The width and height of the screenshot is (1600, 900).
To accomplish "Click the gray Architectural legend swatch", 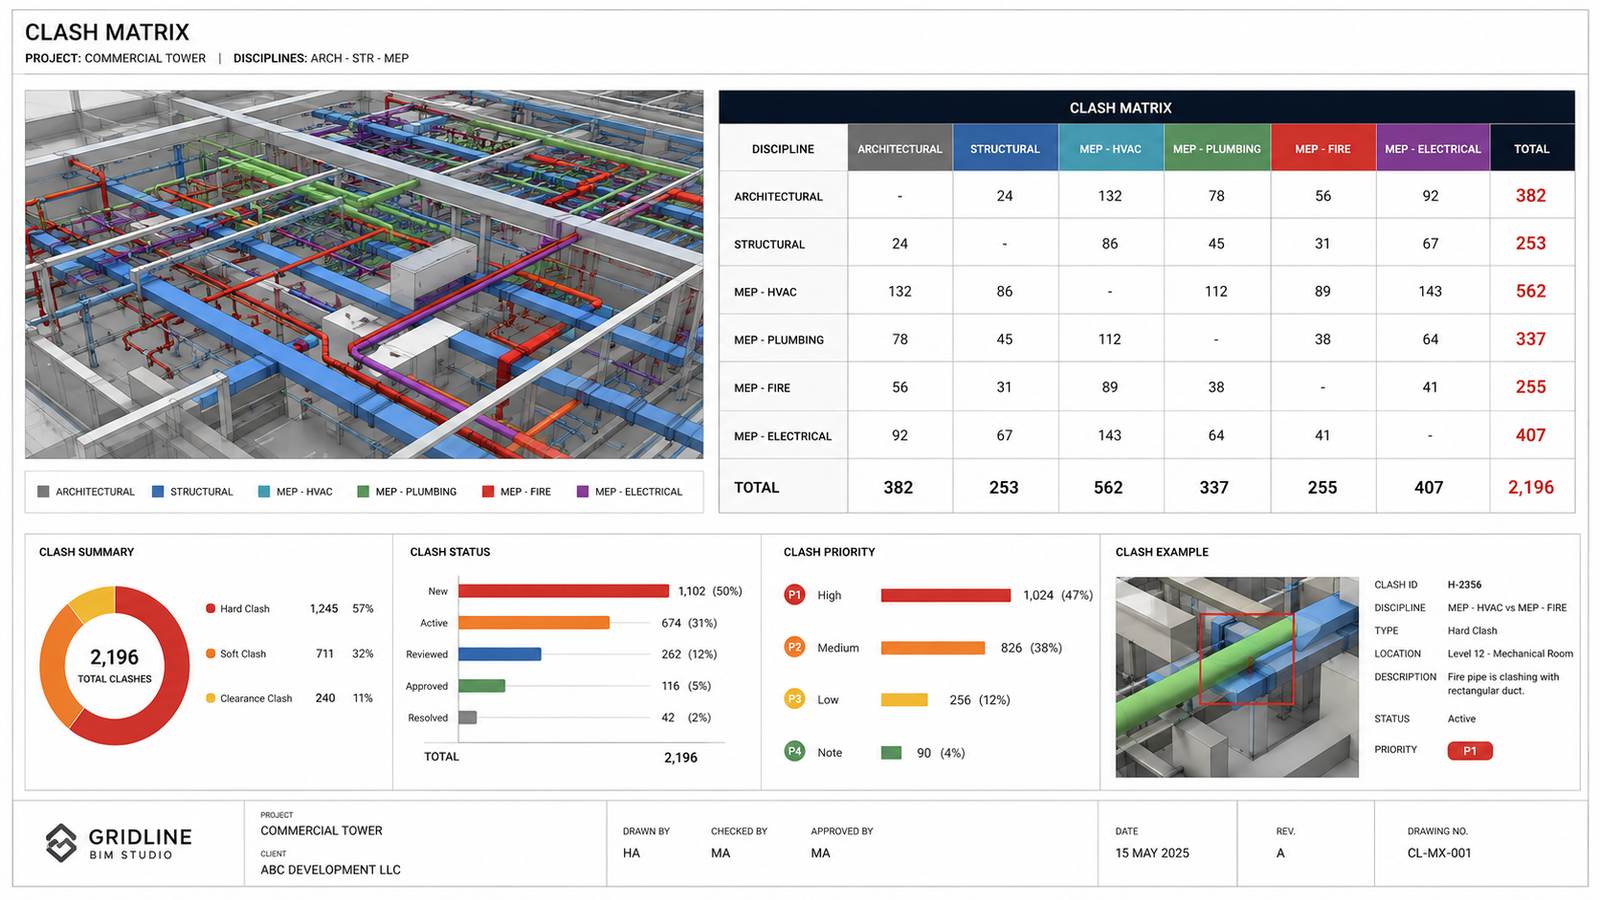I will [43, 492].
